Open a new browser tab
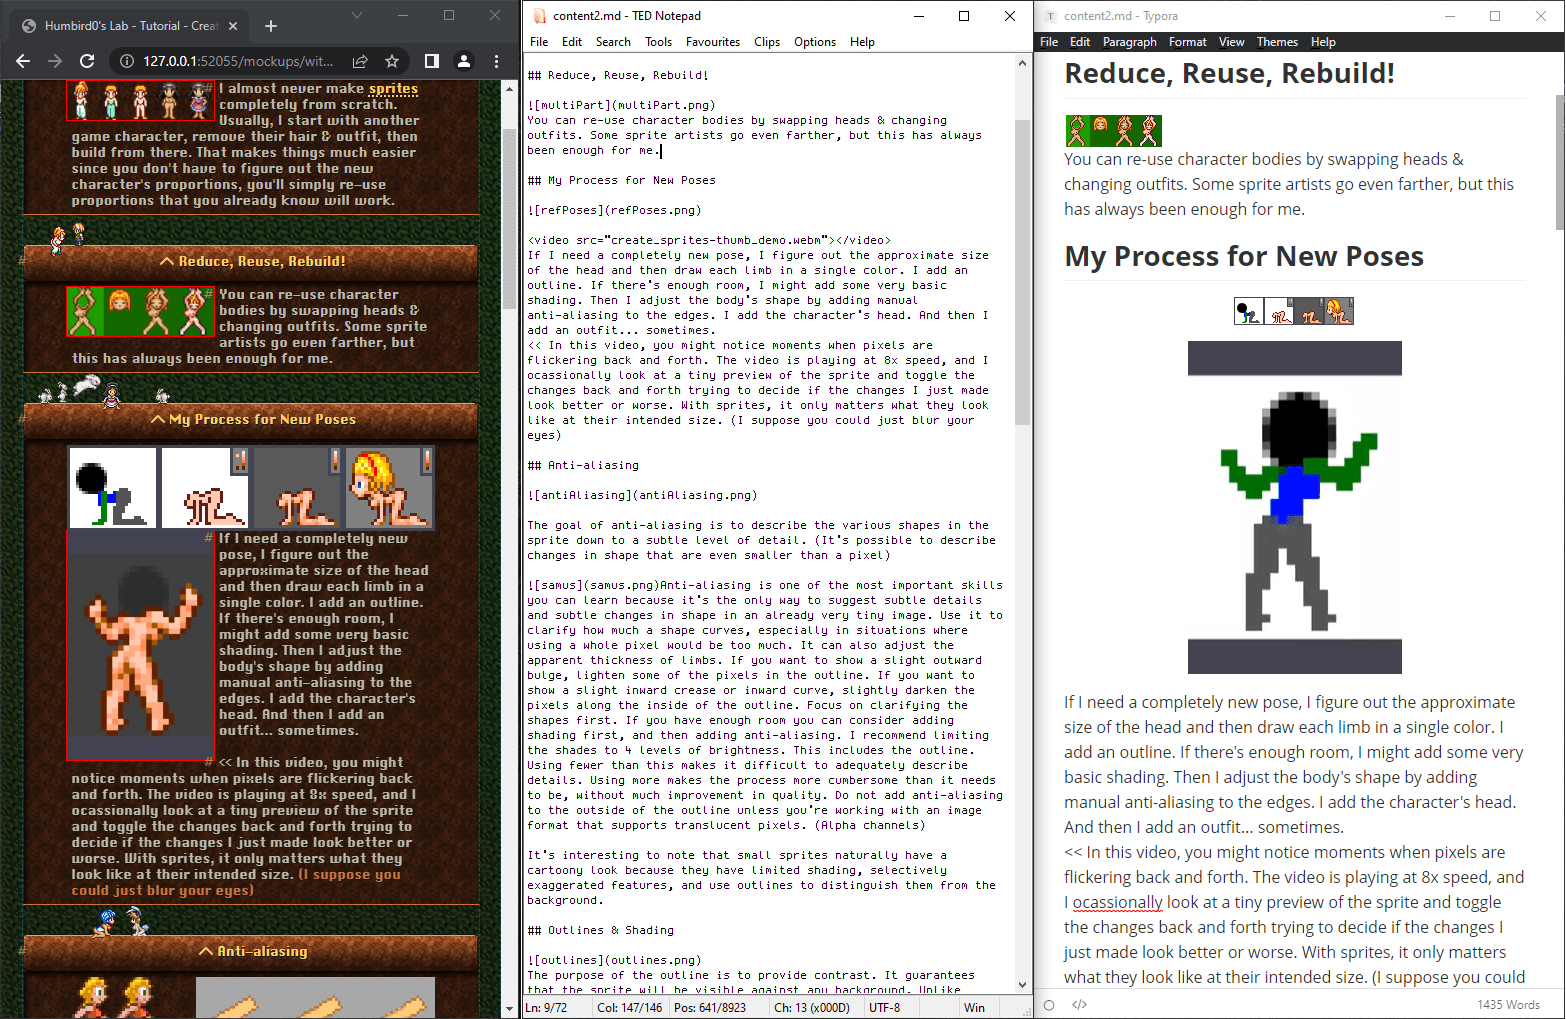1566x1019 pixels. [271, 26]
